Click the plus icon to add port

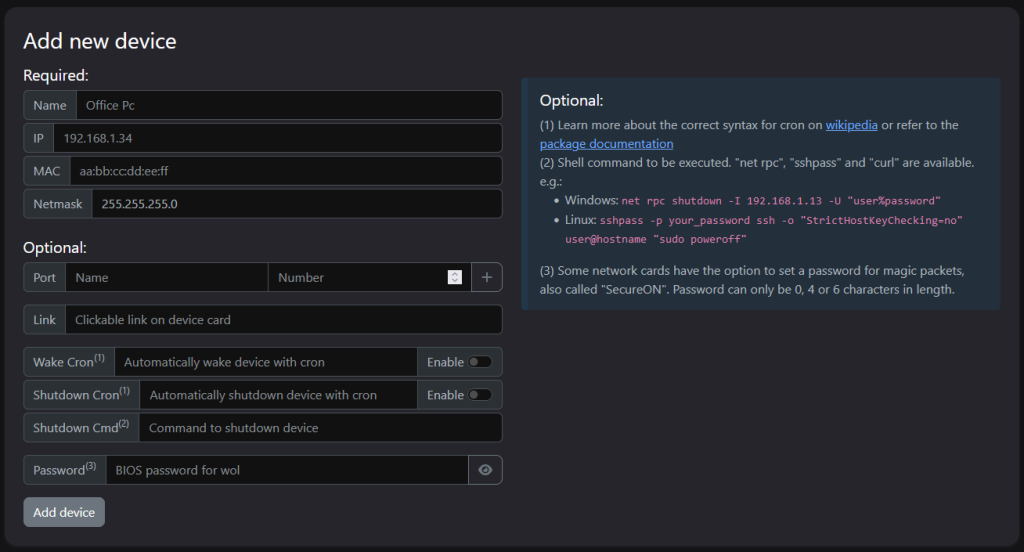tap(487, 277)
